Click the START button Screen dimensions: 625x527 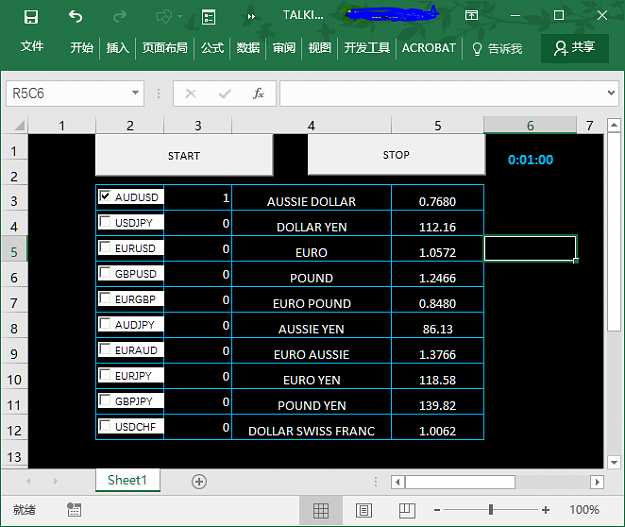(x=184, y=155)
